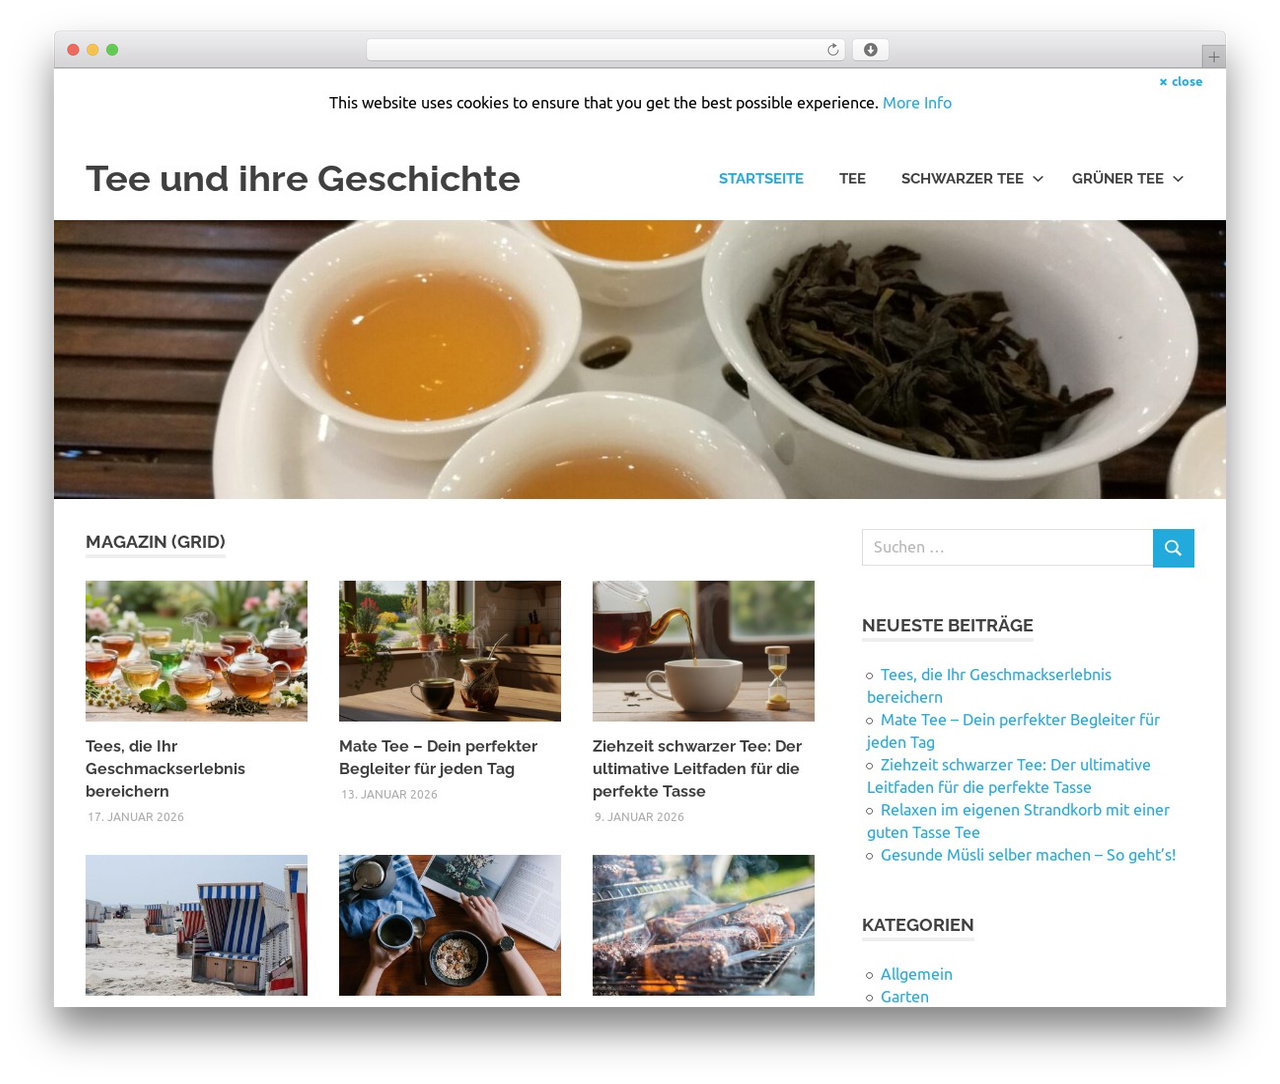1280x1084 pixels.
Task: Expand Grüner Tee submenu chevron
Action: pyautogui.click(x=1178, y=179)
